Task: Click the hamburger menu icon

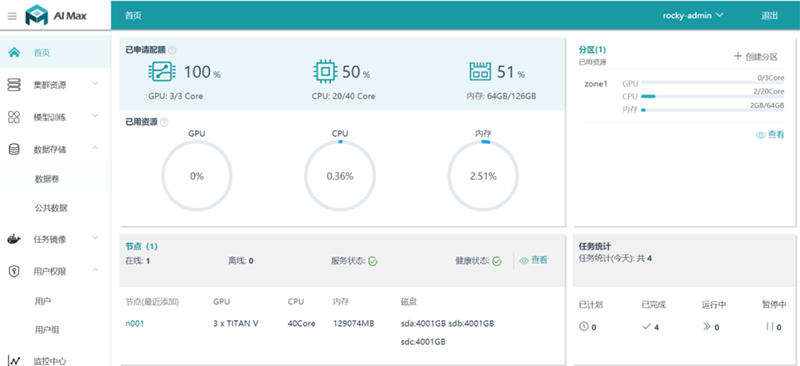Action: [12, 16]
